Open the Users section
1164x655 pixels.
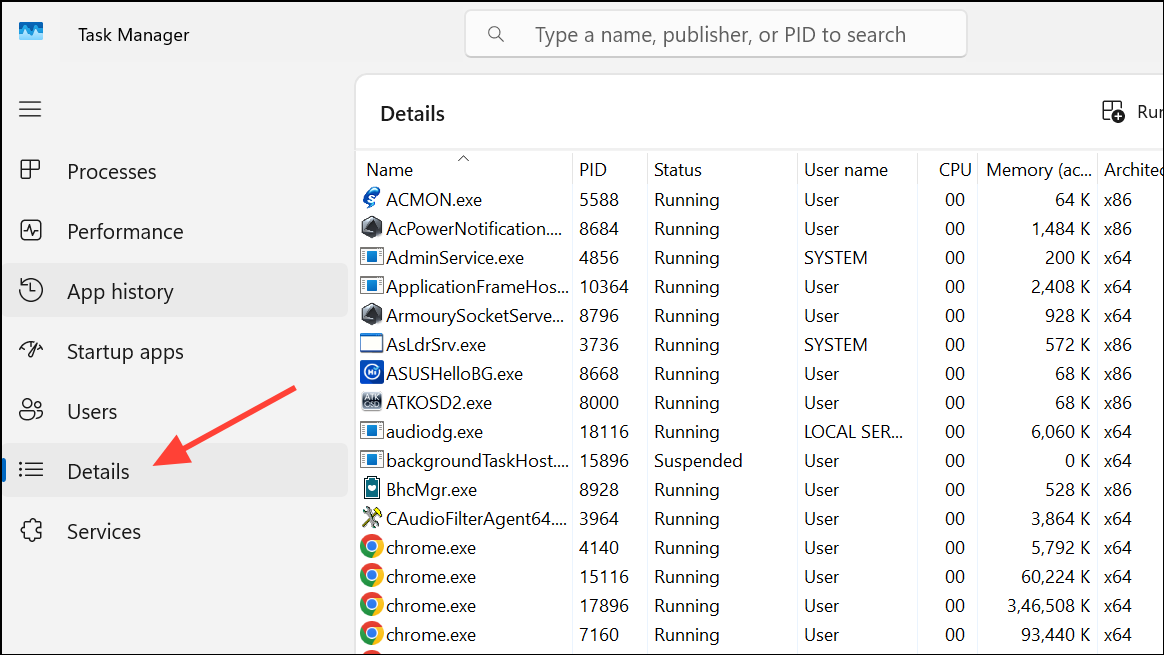(92, 411)
